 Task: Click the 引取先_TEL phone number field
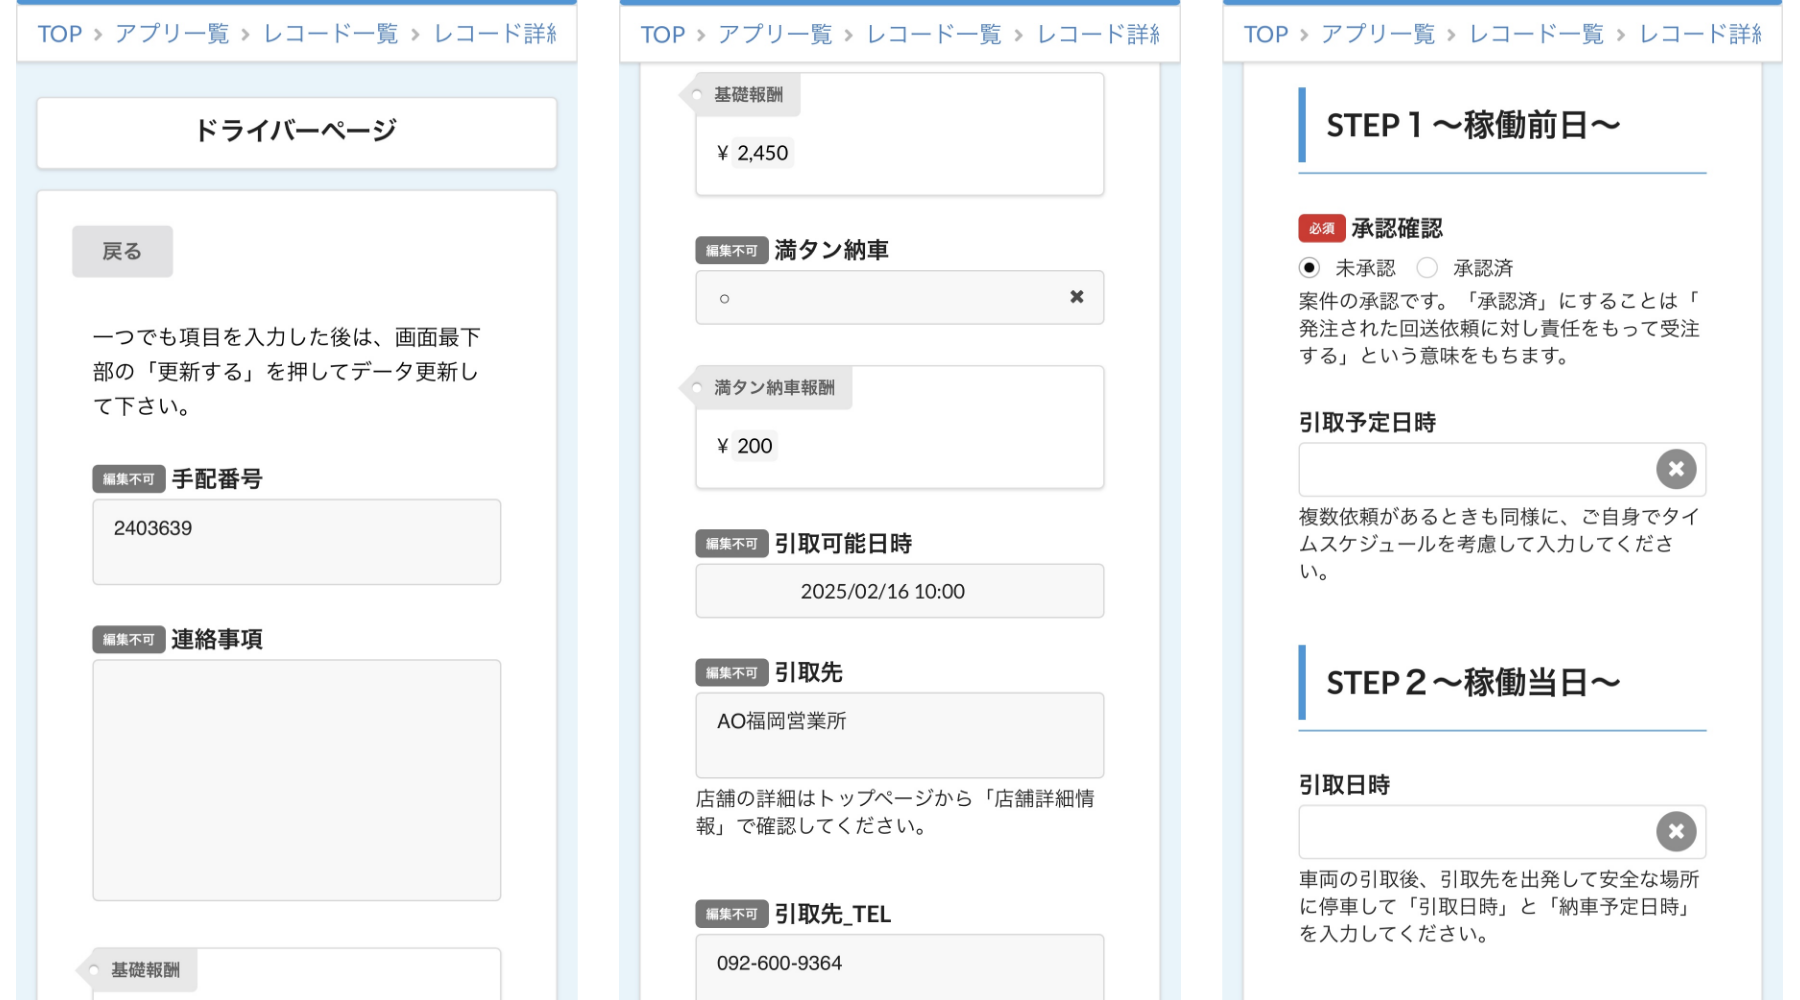898,964
